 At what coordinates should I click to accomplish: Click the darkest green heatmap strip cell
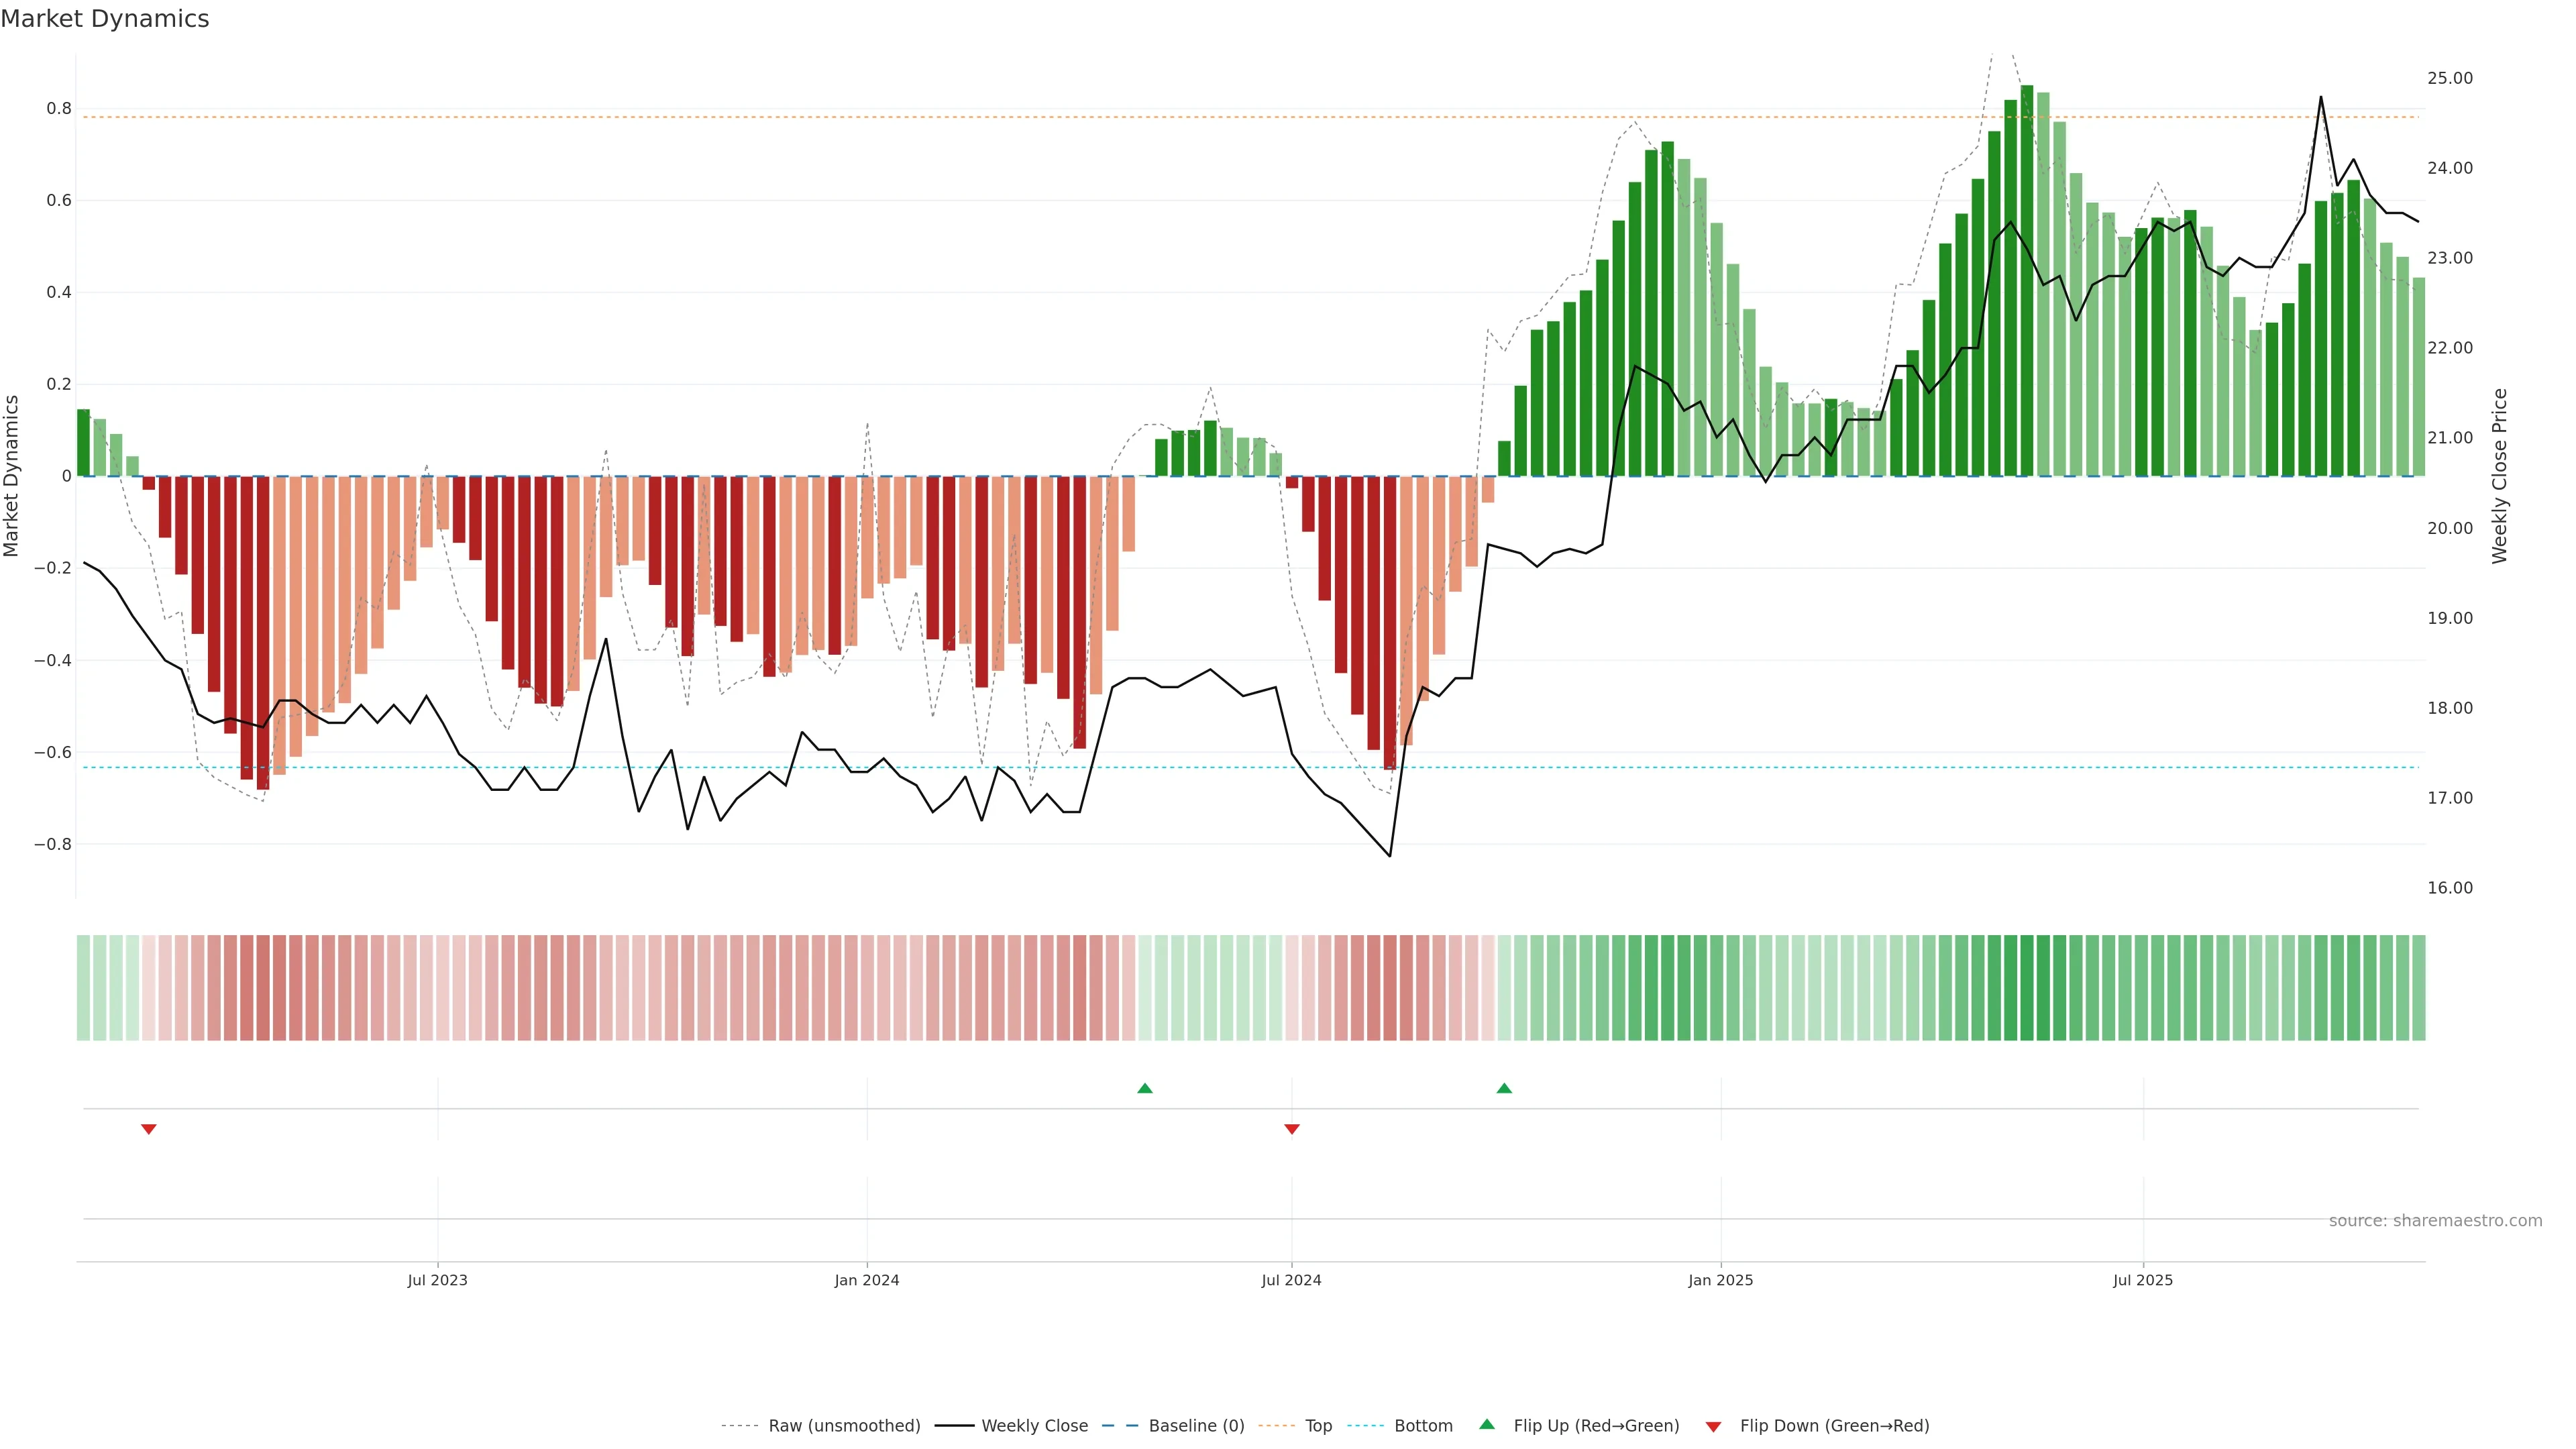[2026, 988]
